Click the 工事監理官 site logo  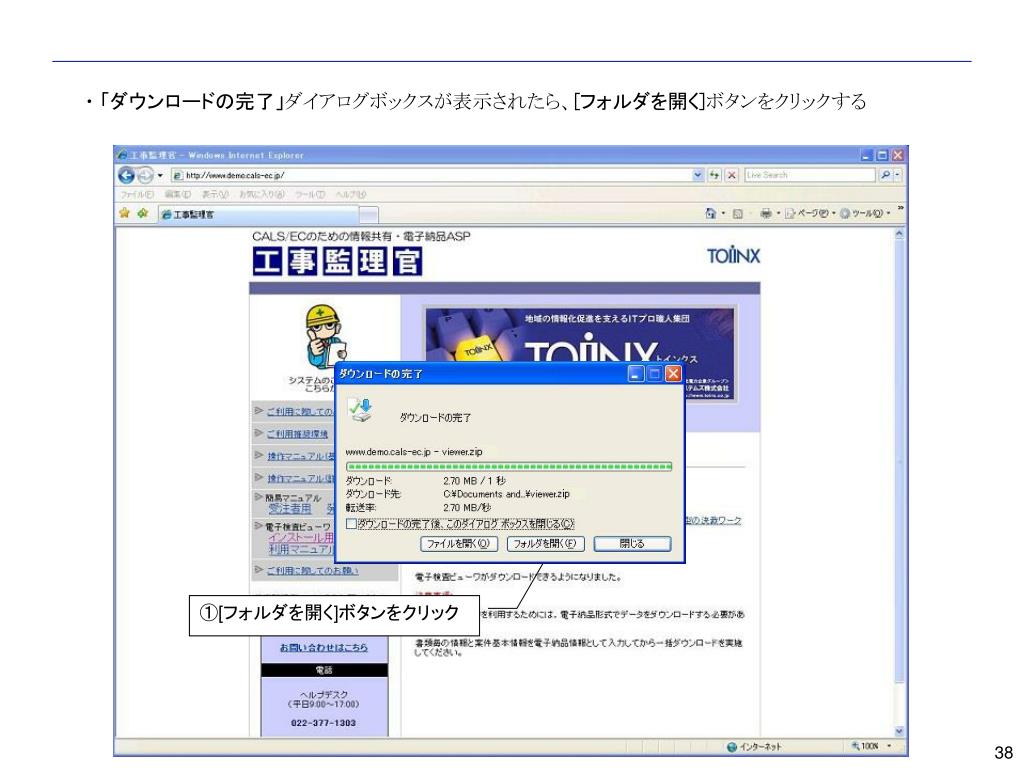click(x=337, y=261)
